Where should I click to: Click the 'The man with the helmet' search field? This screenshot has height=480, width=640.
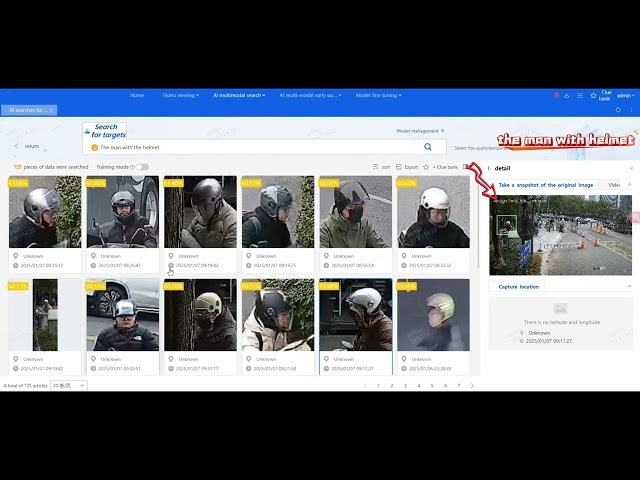264,147
